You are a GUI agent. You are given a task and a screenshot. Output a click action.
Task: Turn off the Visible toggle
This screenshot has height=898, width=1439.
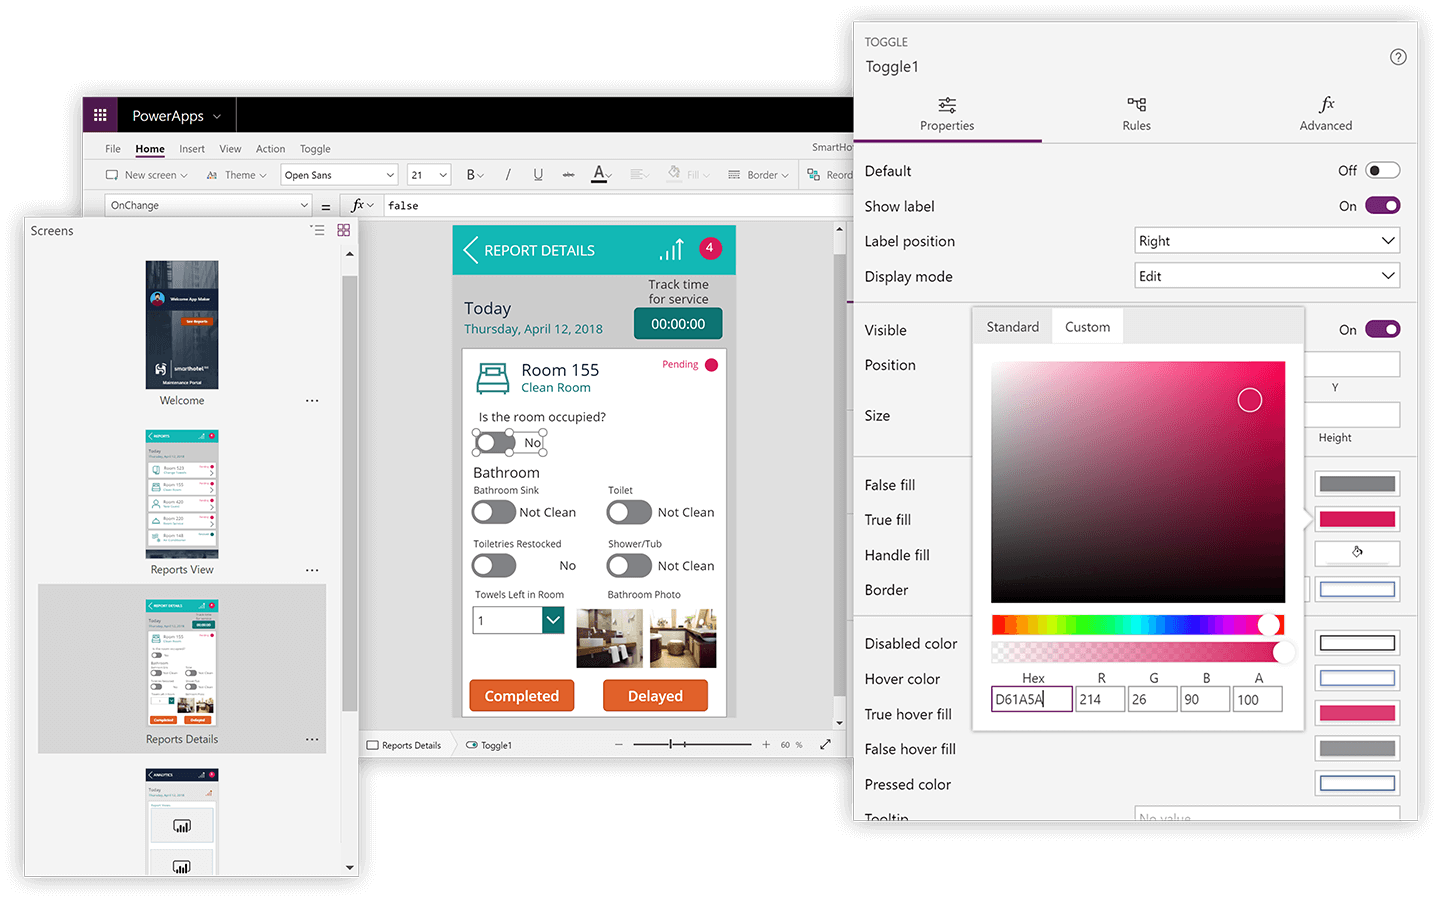click(1381, 329)
